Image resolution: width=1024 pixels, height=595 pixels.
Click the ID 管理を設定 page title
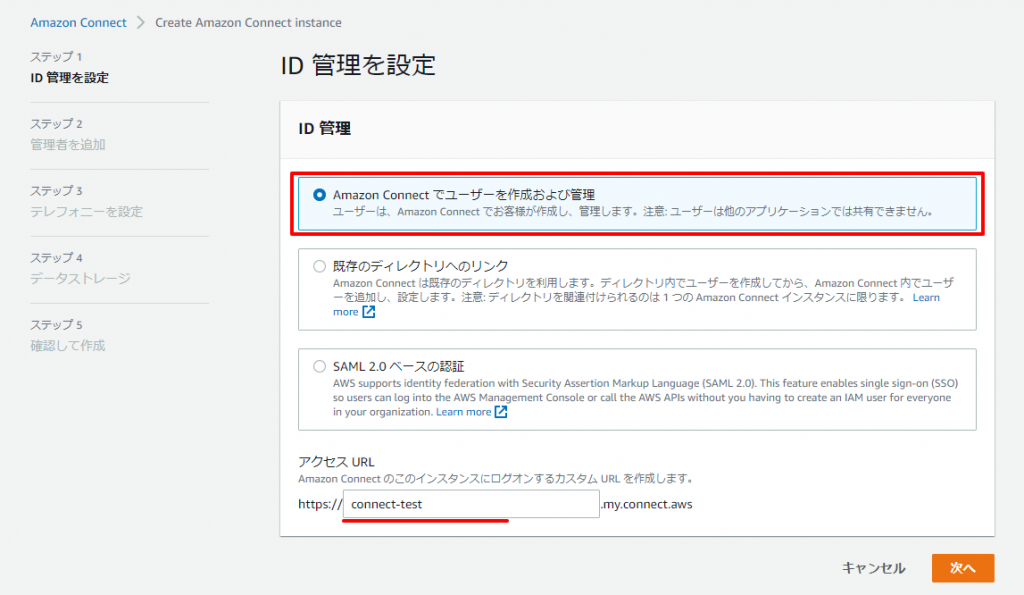point(358,65)
